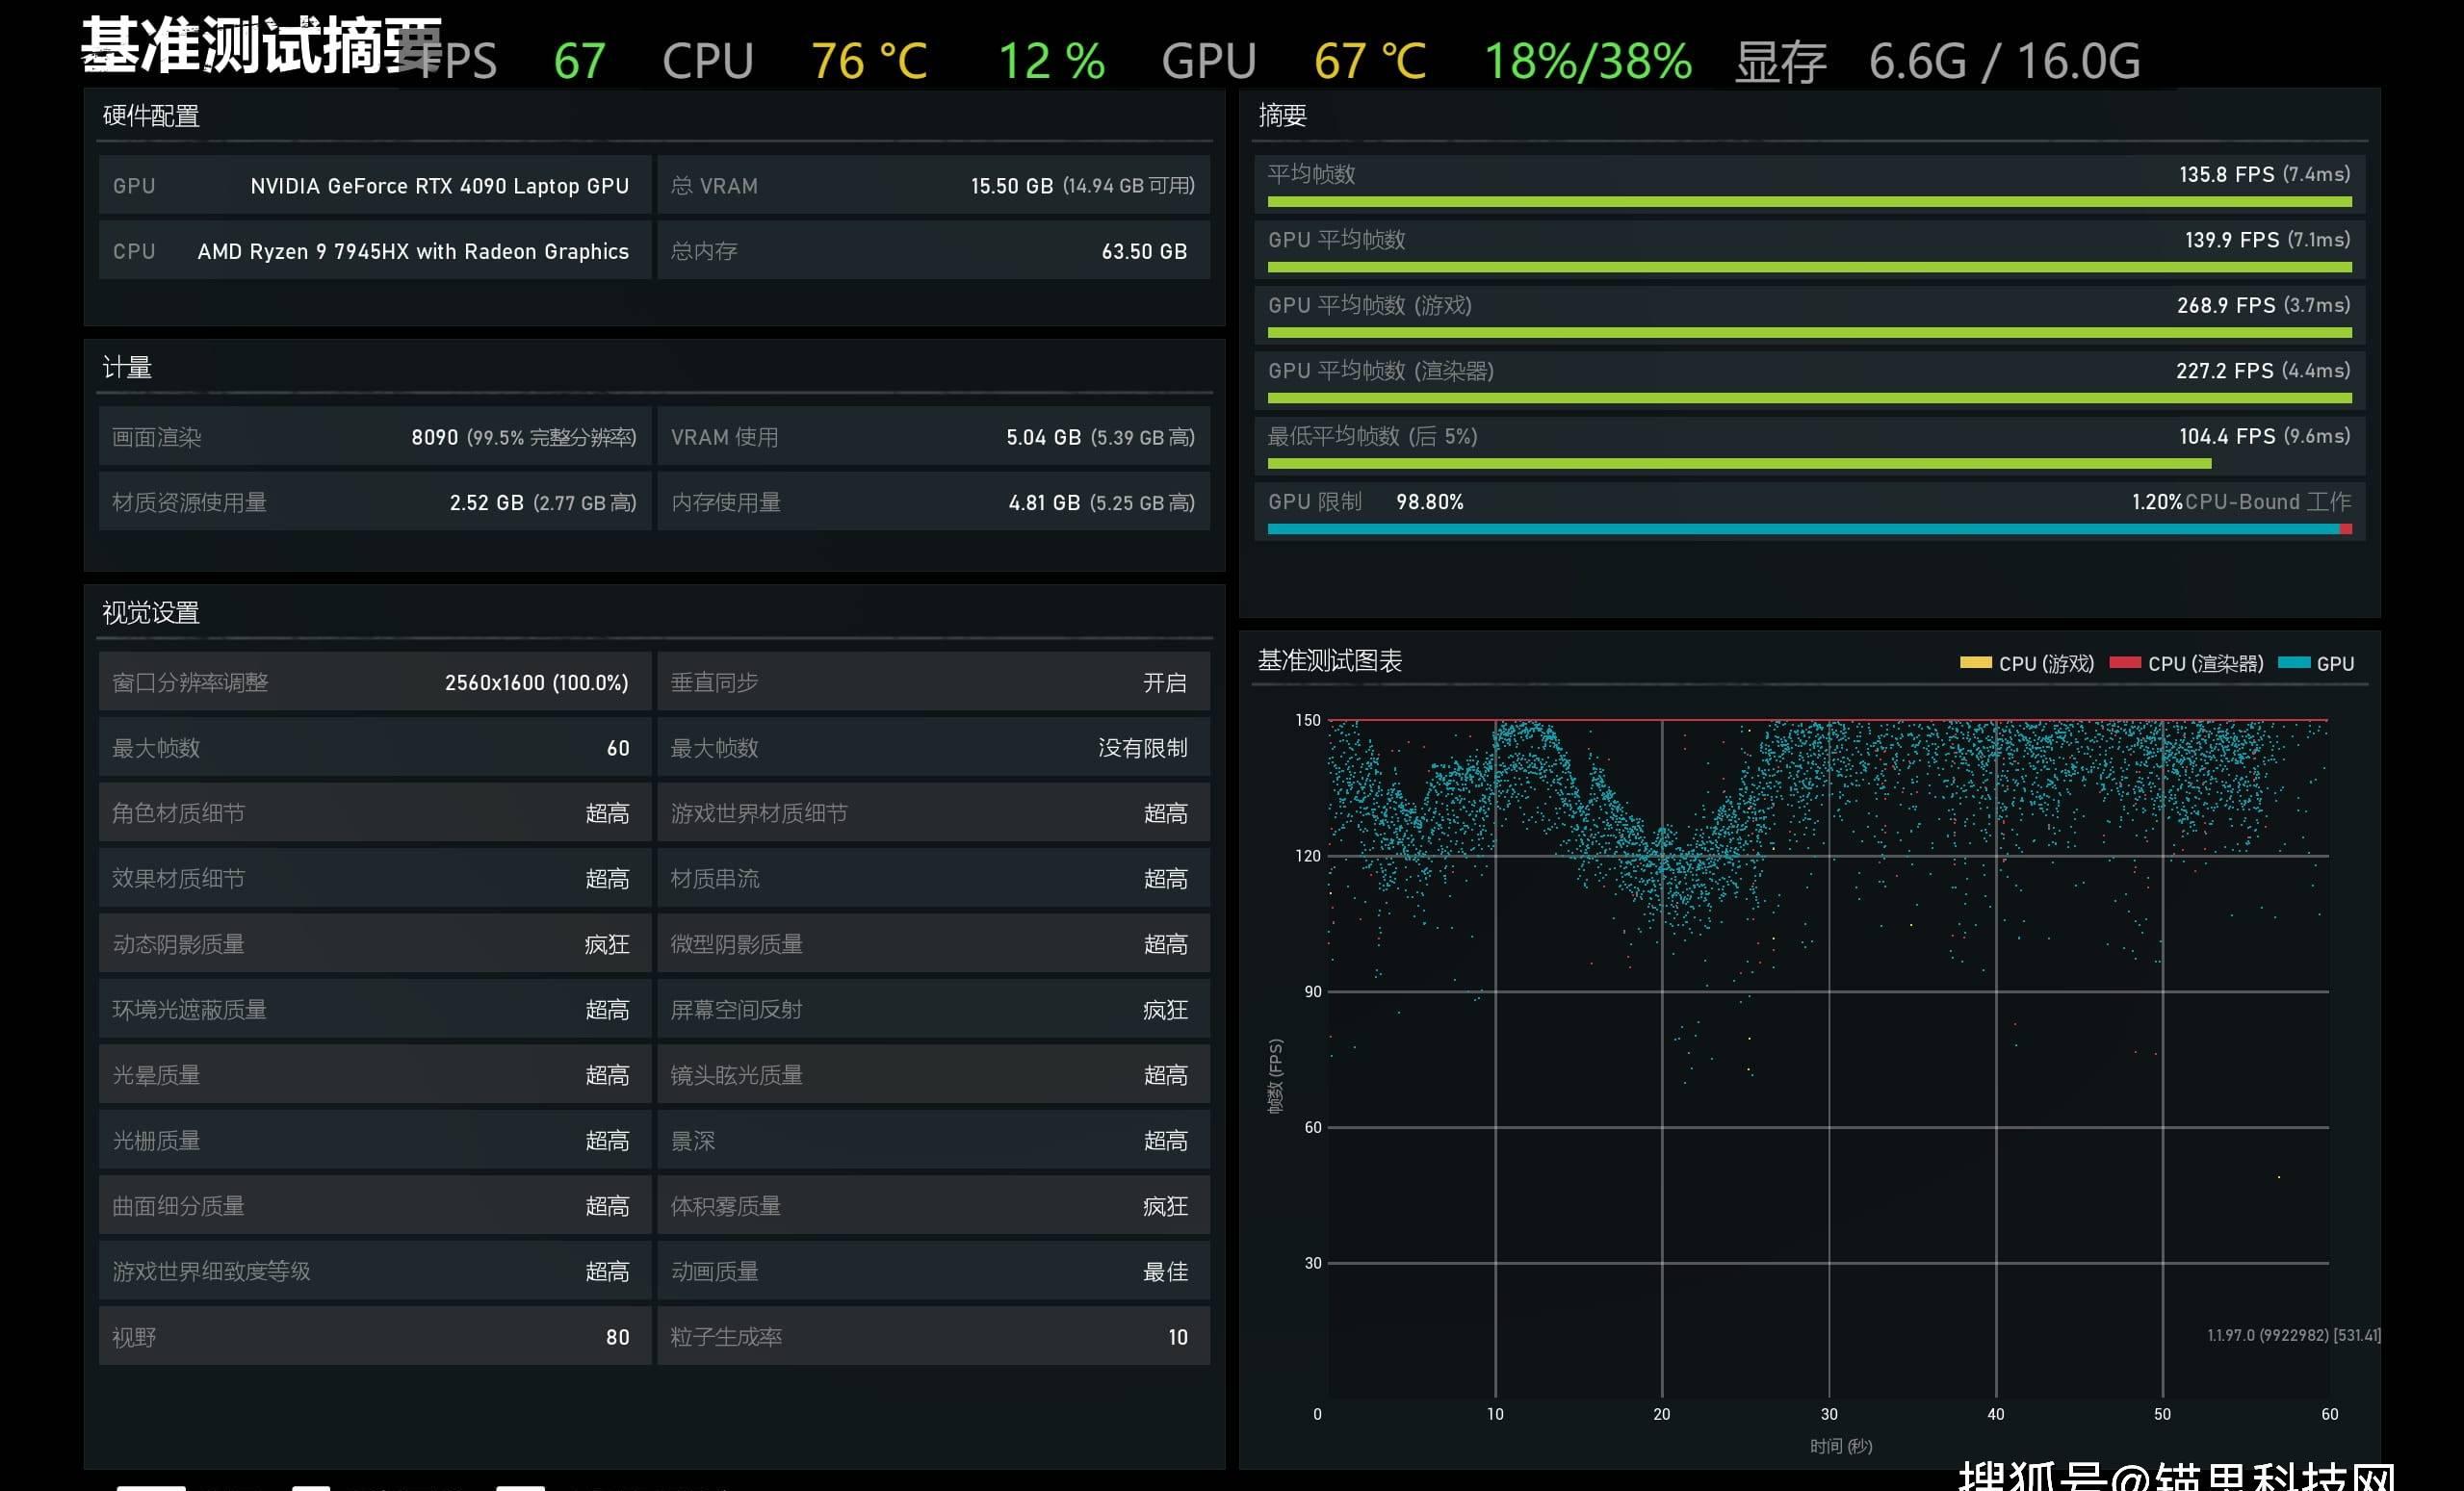Screen dimensions: 2464x1491
Task: Click the 镜头眩光质量 row
Action: click(x=933, y=1075)
